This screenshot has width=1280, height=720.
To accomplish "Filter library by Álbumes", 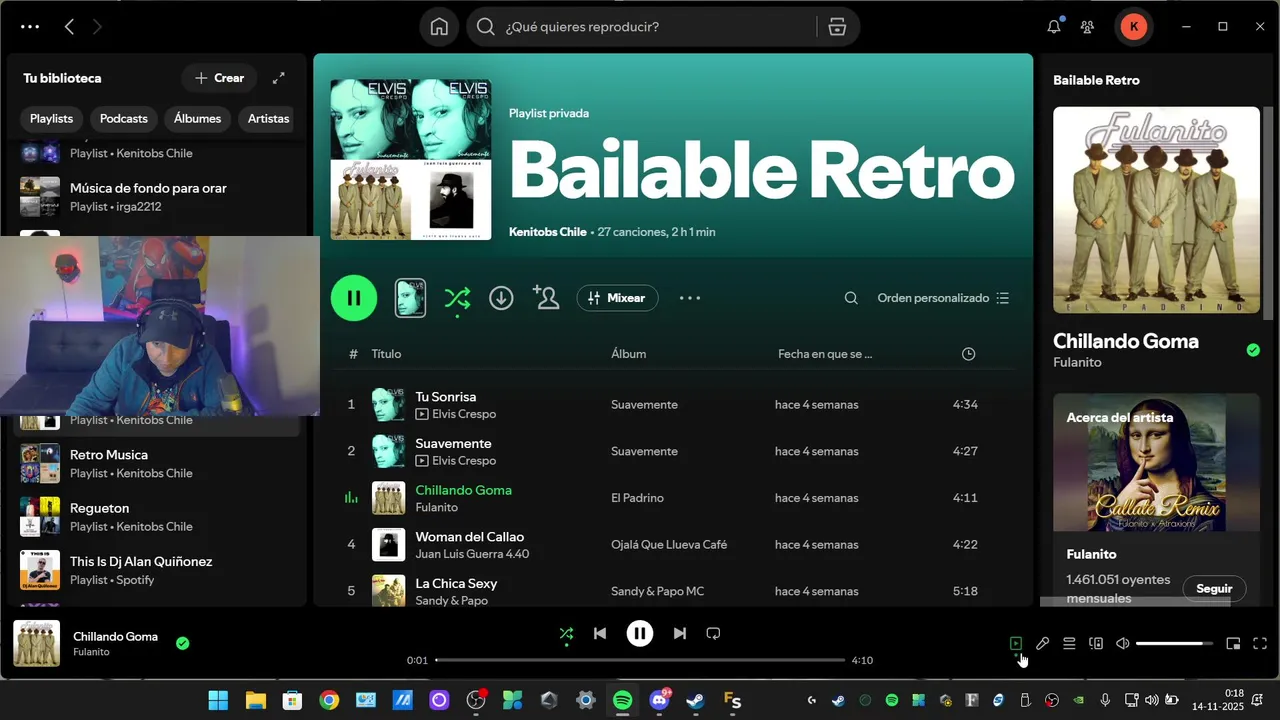I will click(x=197, y=118).
